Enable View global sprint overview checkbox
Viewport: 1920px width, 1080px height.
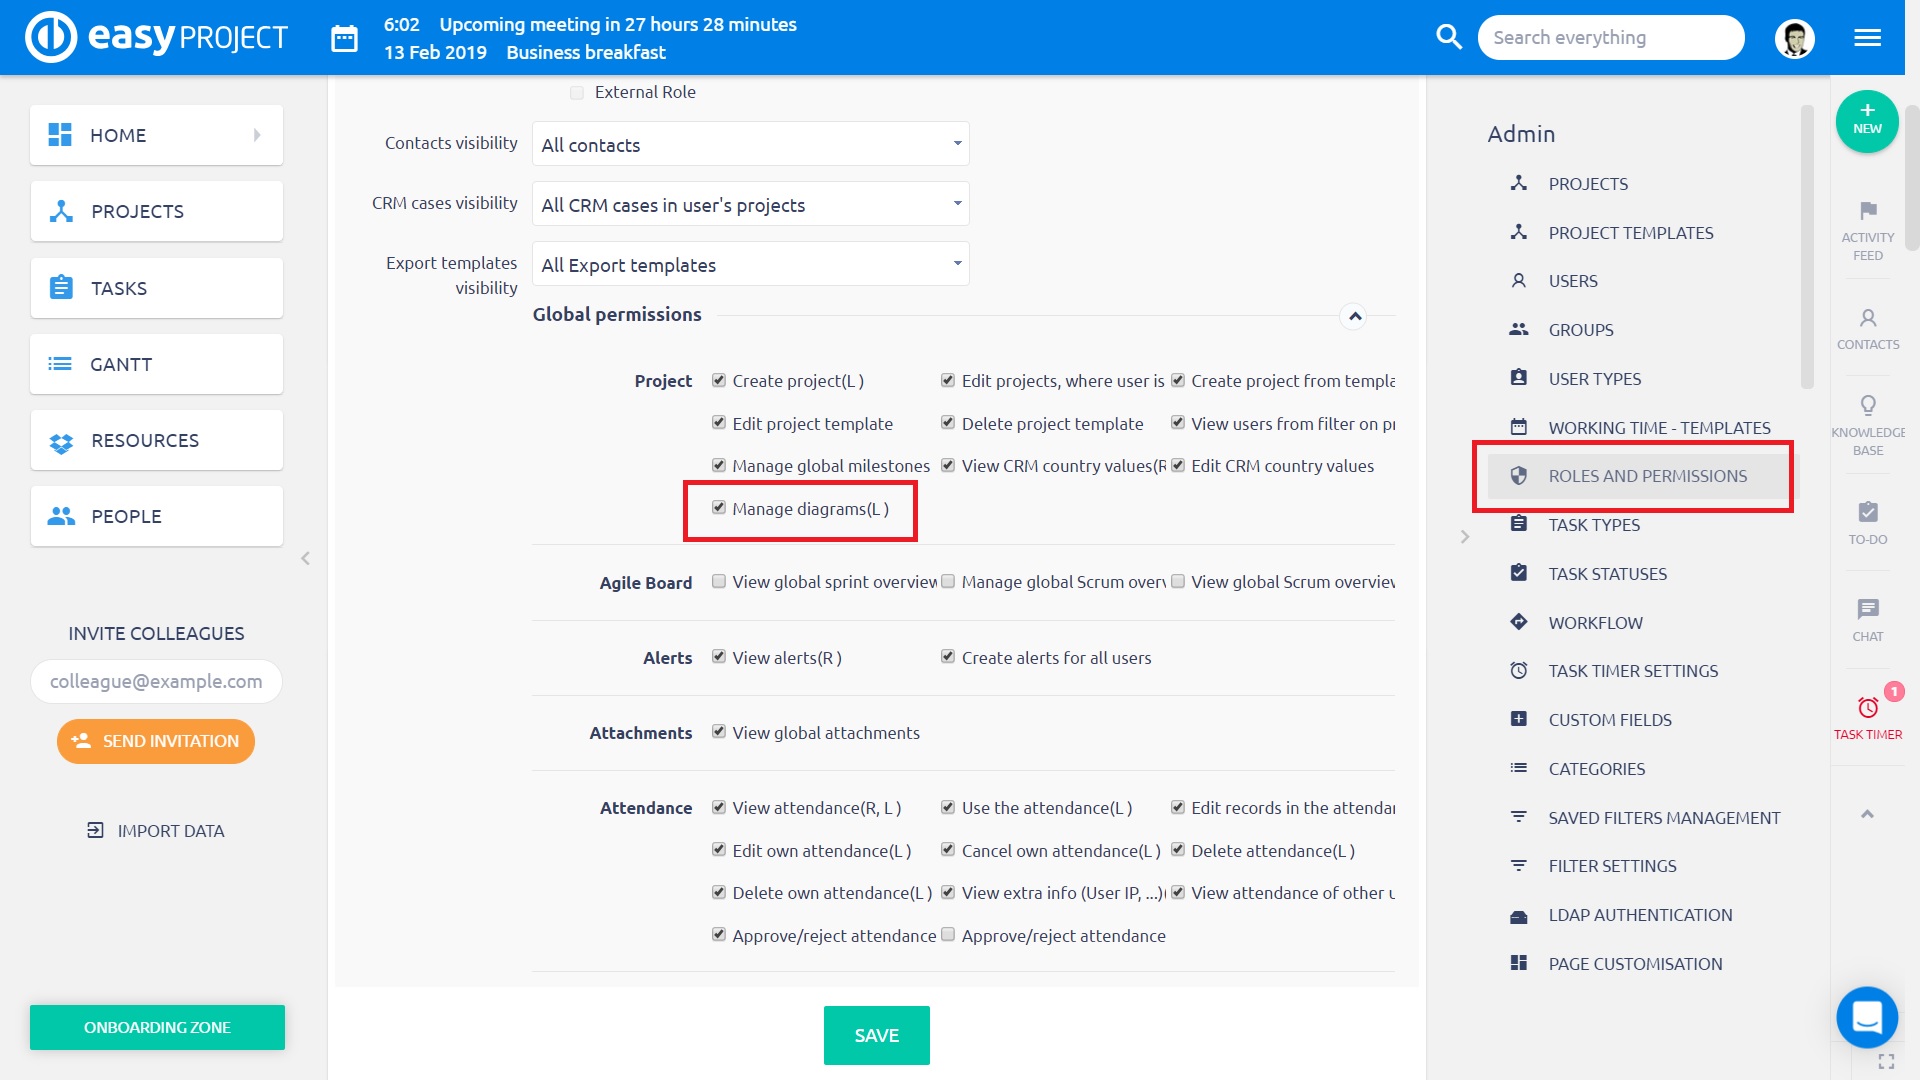pyautogui.click(x=719, y=582)
